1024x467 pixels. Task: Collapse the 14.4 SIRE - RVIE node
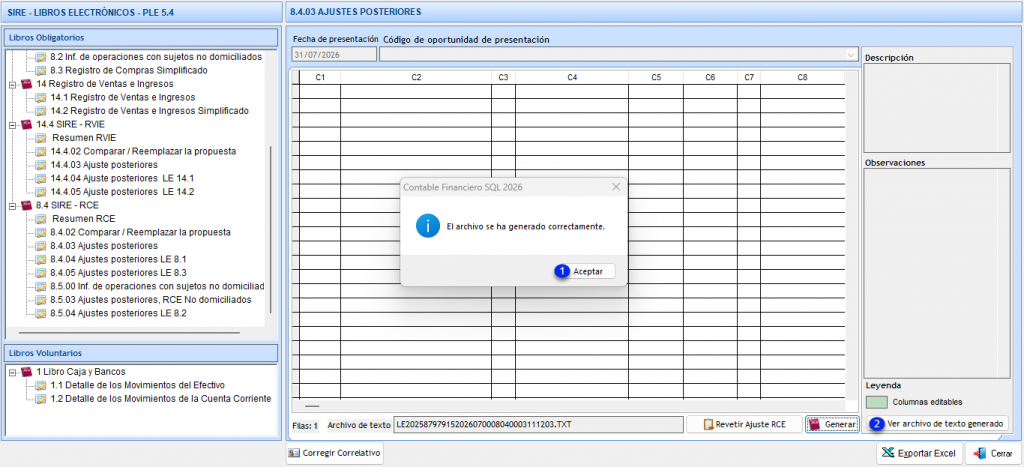pyautogui.click(x=12, y=124)
